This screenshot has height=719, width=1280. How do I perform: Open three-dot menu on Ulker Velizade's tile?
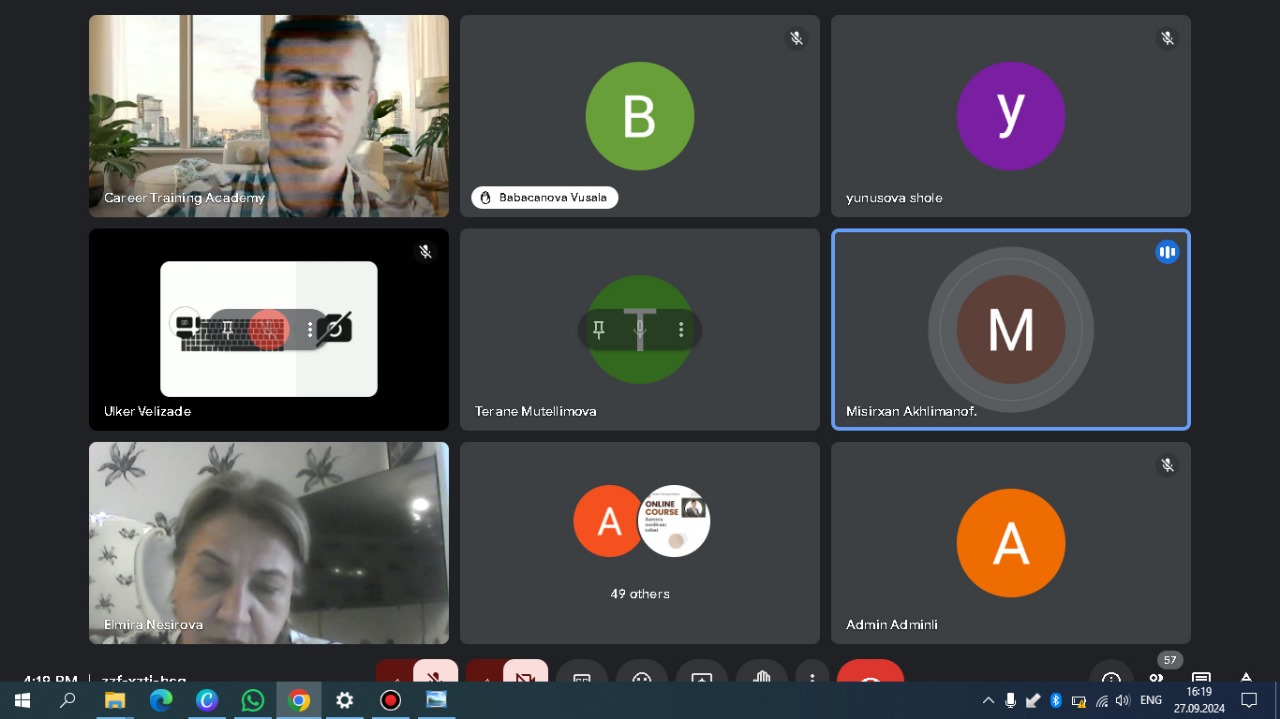point(310,329)
